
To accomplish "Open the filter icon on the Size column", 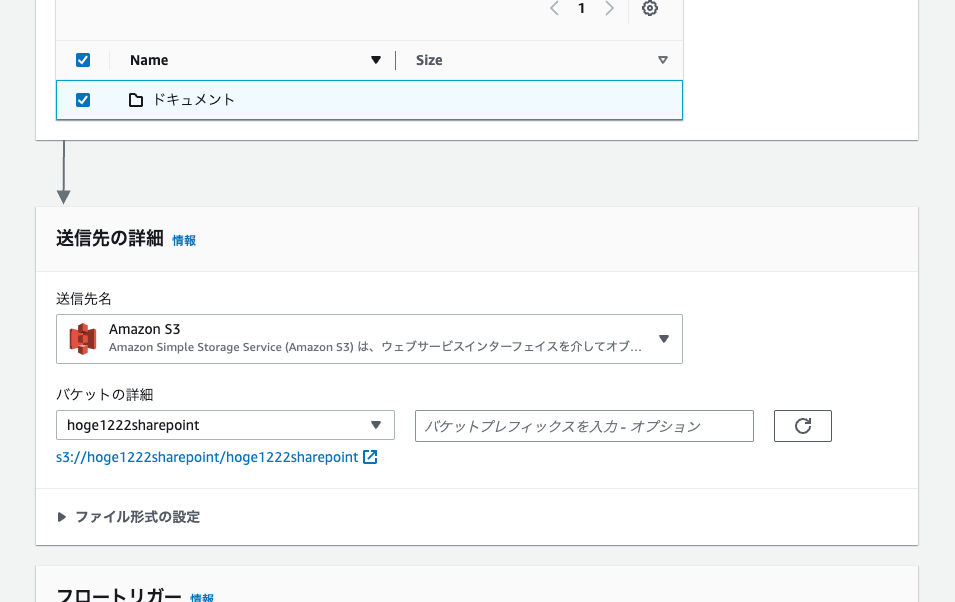I will [x=662, y=60].
